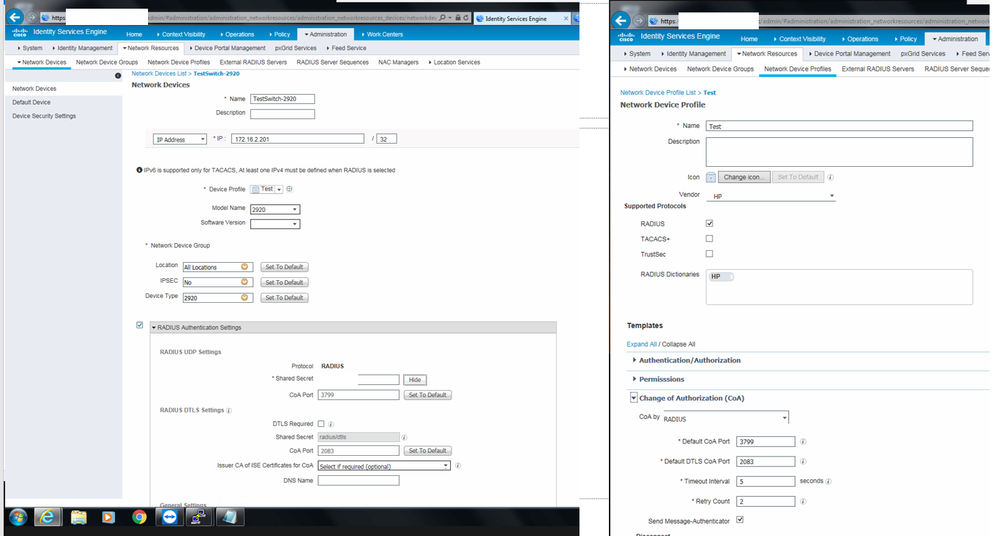
Task: Click the browser Back arrow in left window
Action: pyautogui.click(x=15, y=17)
